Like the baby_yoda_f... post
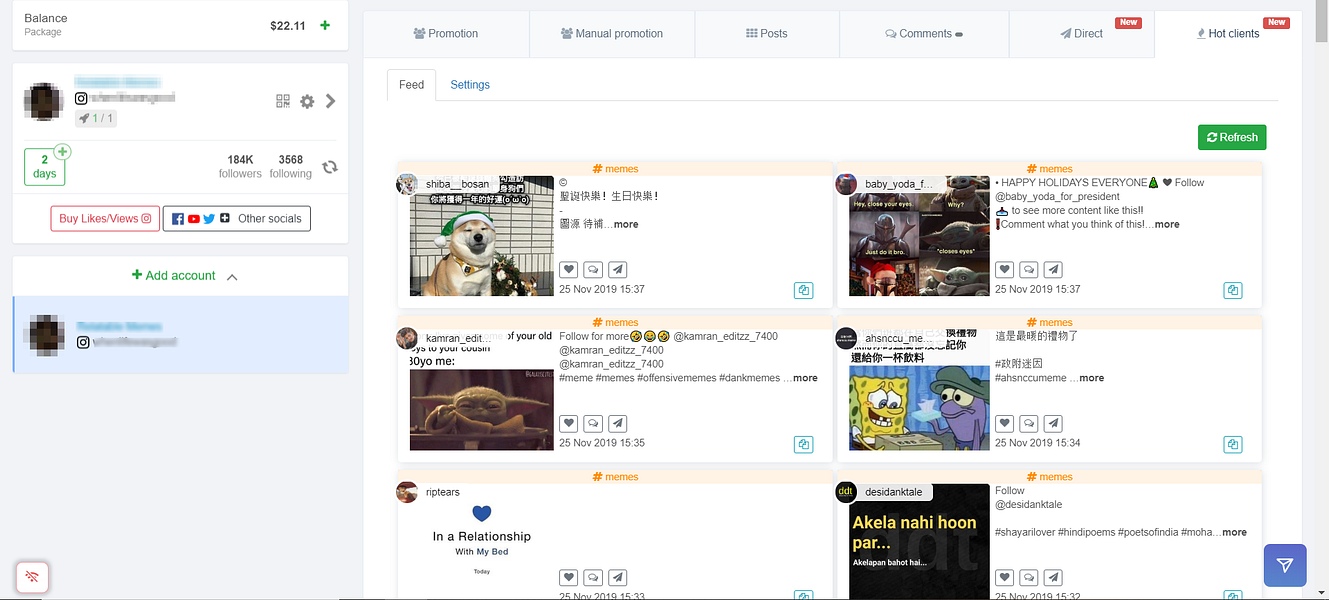1329x600 pixels. tap(1004, 269)
